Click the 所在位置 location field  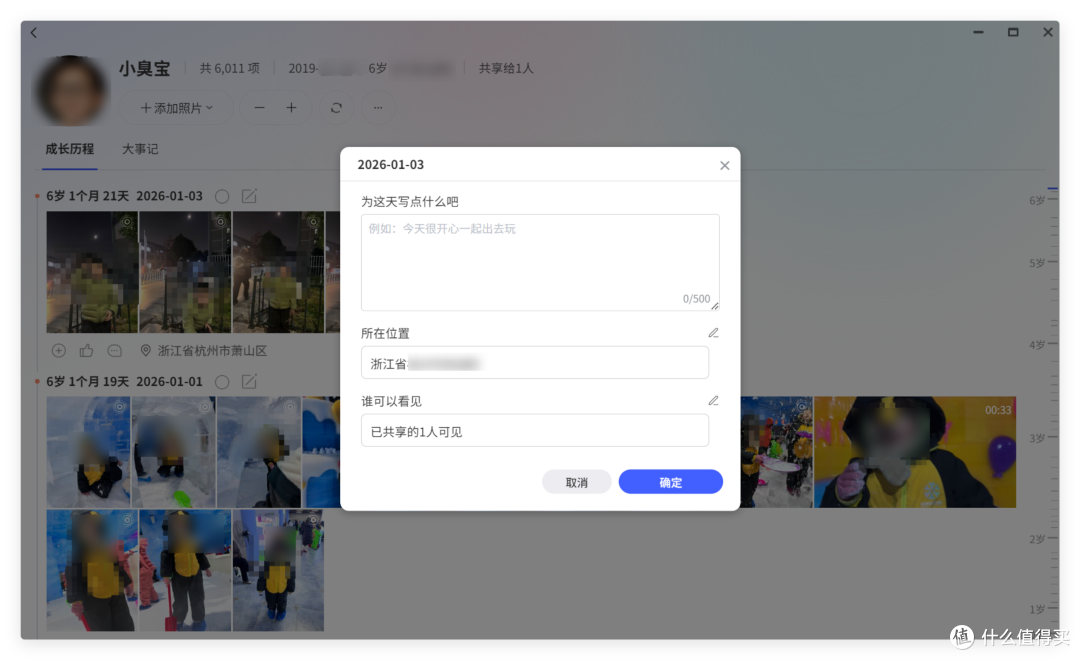pos(534,362)
